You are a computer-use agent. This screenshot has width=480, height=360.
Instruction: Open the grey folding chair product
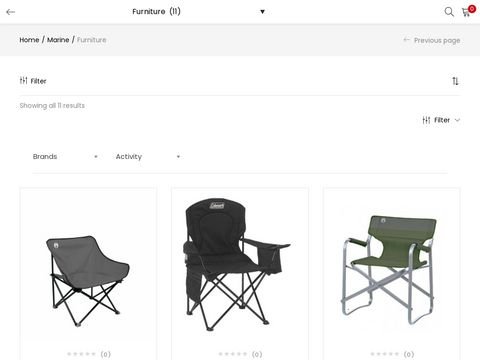click(x=88, y=281)
